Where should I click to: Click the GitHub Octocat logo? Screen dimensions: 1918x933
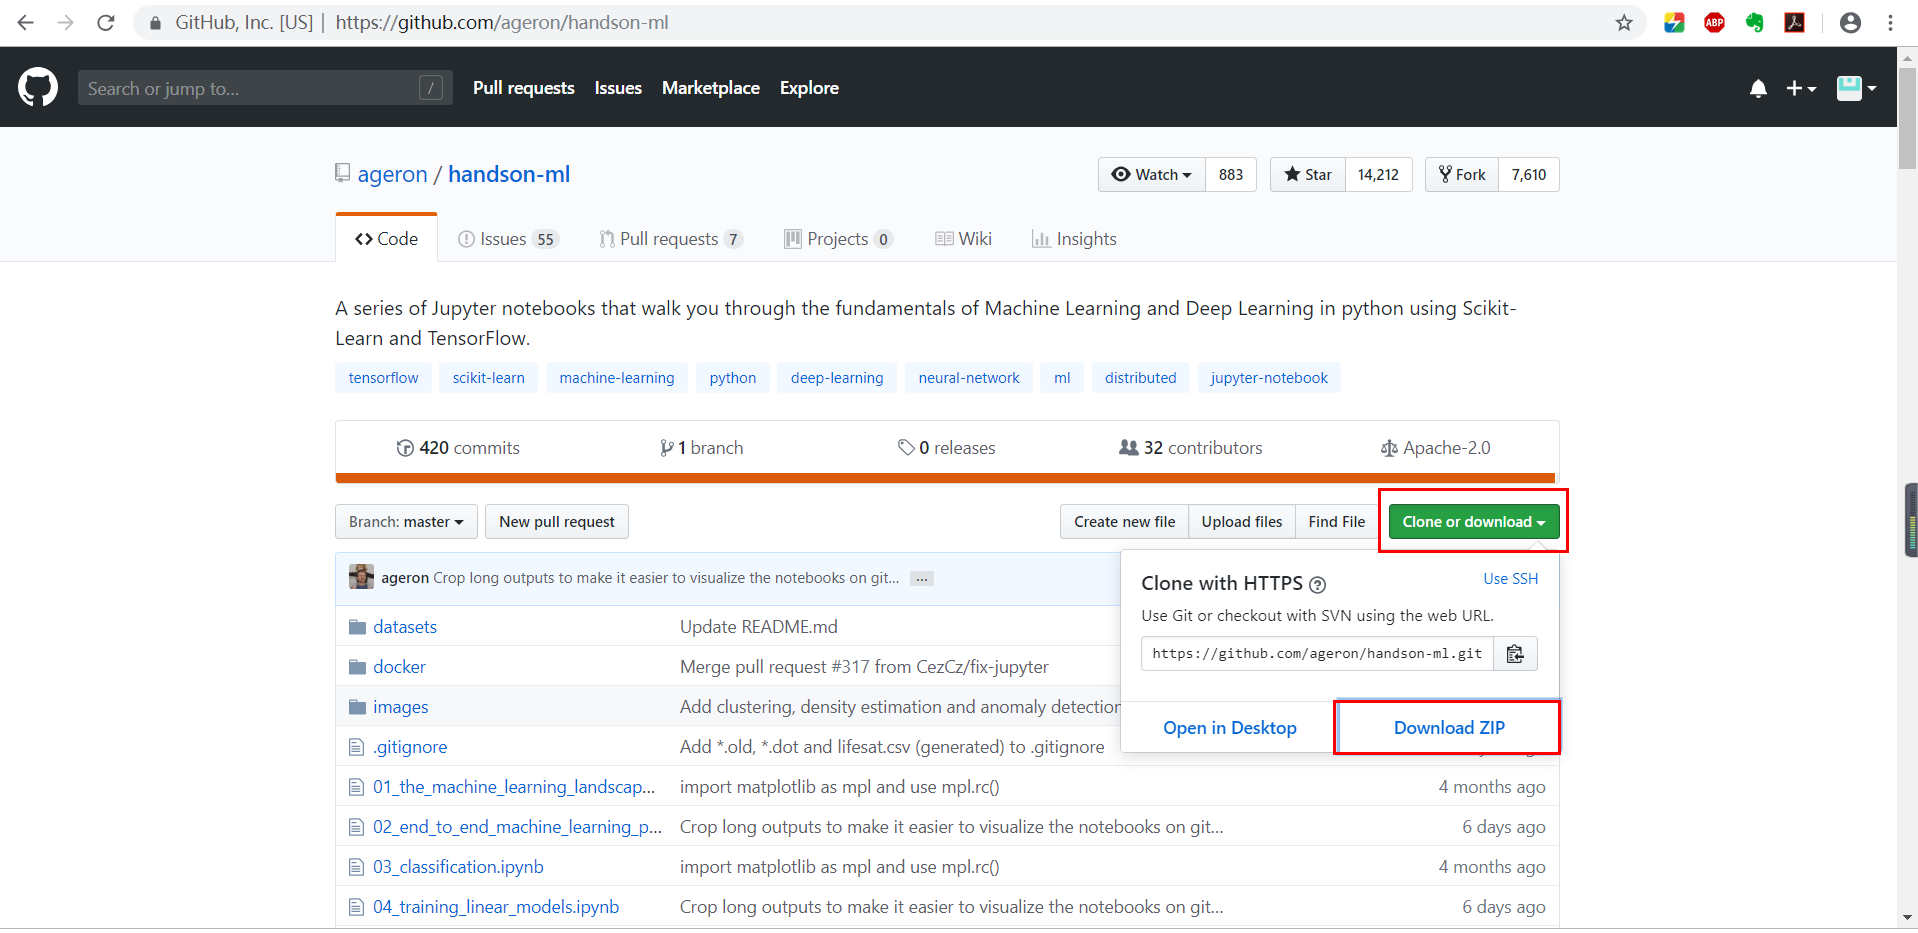pyautogui.click(x=38, y=88)
